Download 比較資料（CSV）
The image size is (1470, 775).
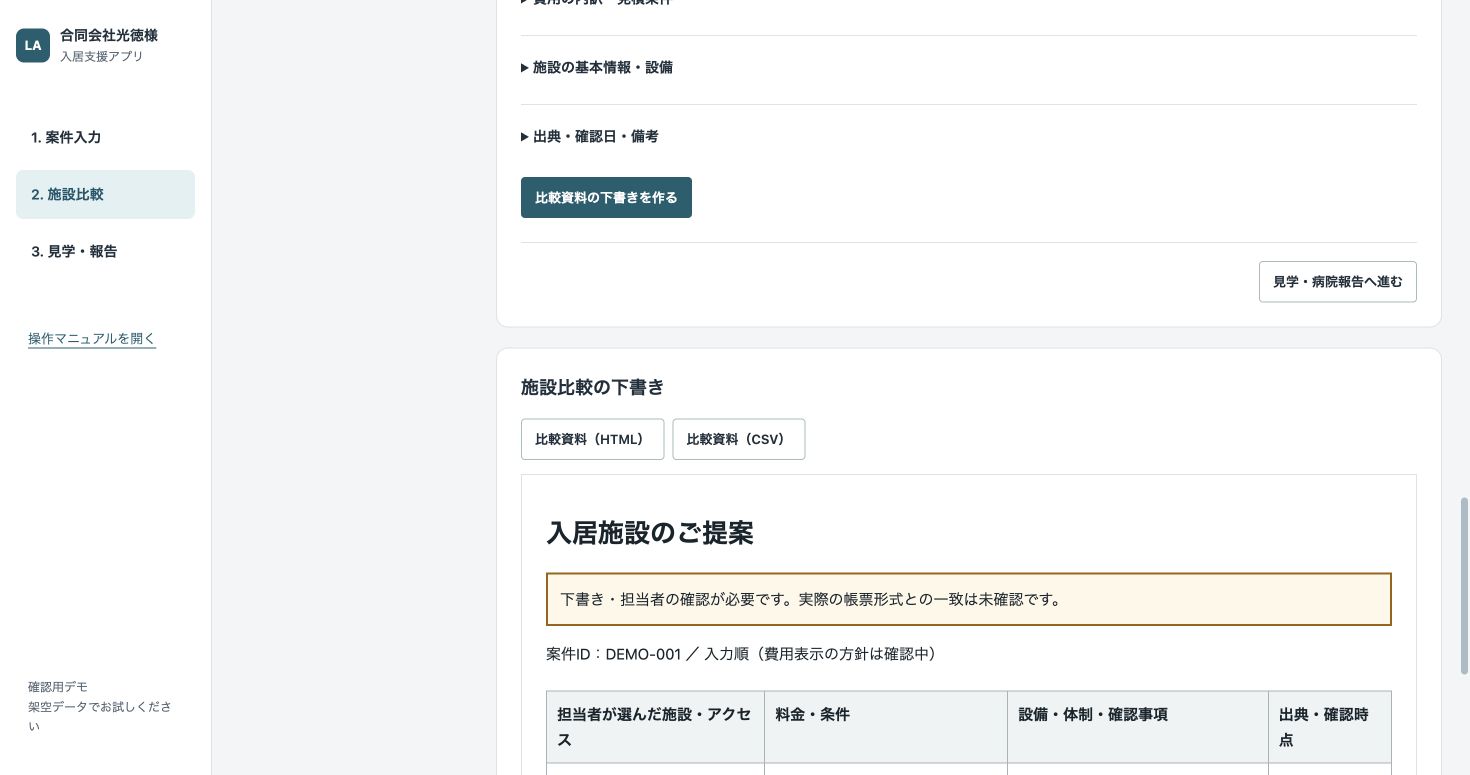coord(738,439)
